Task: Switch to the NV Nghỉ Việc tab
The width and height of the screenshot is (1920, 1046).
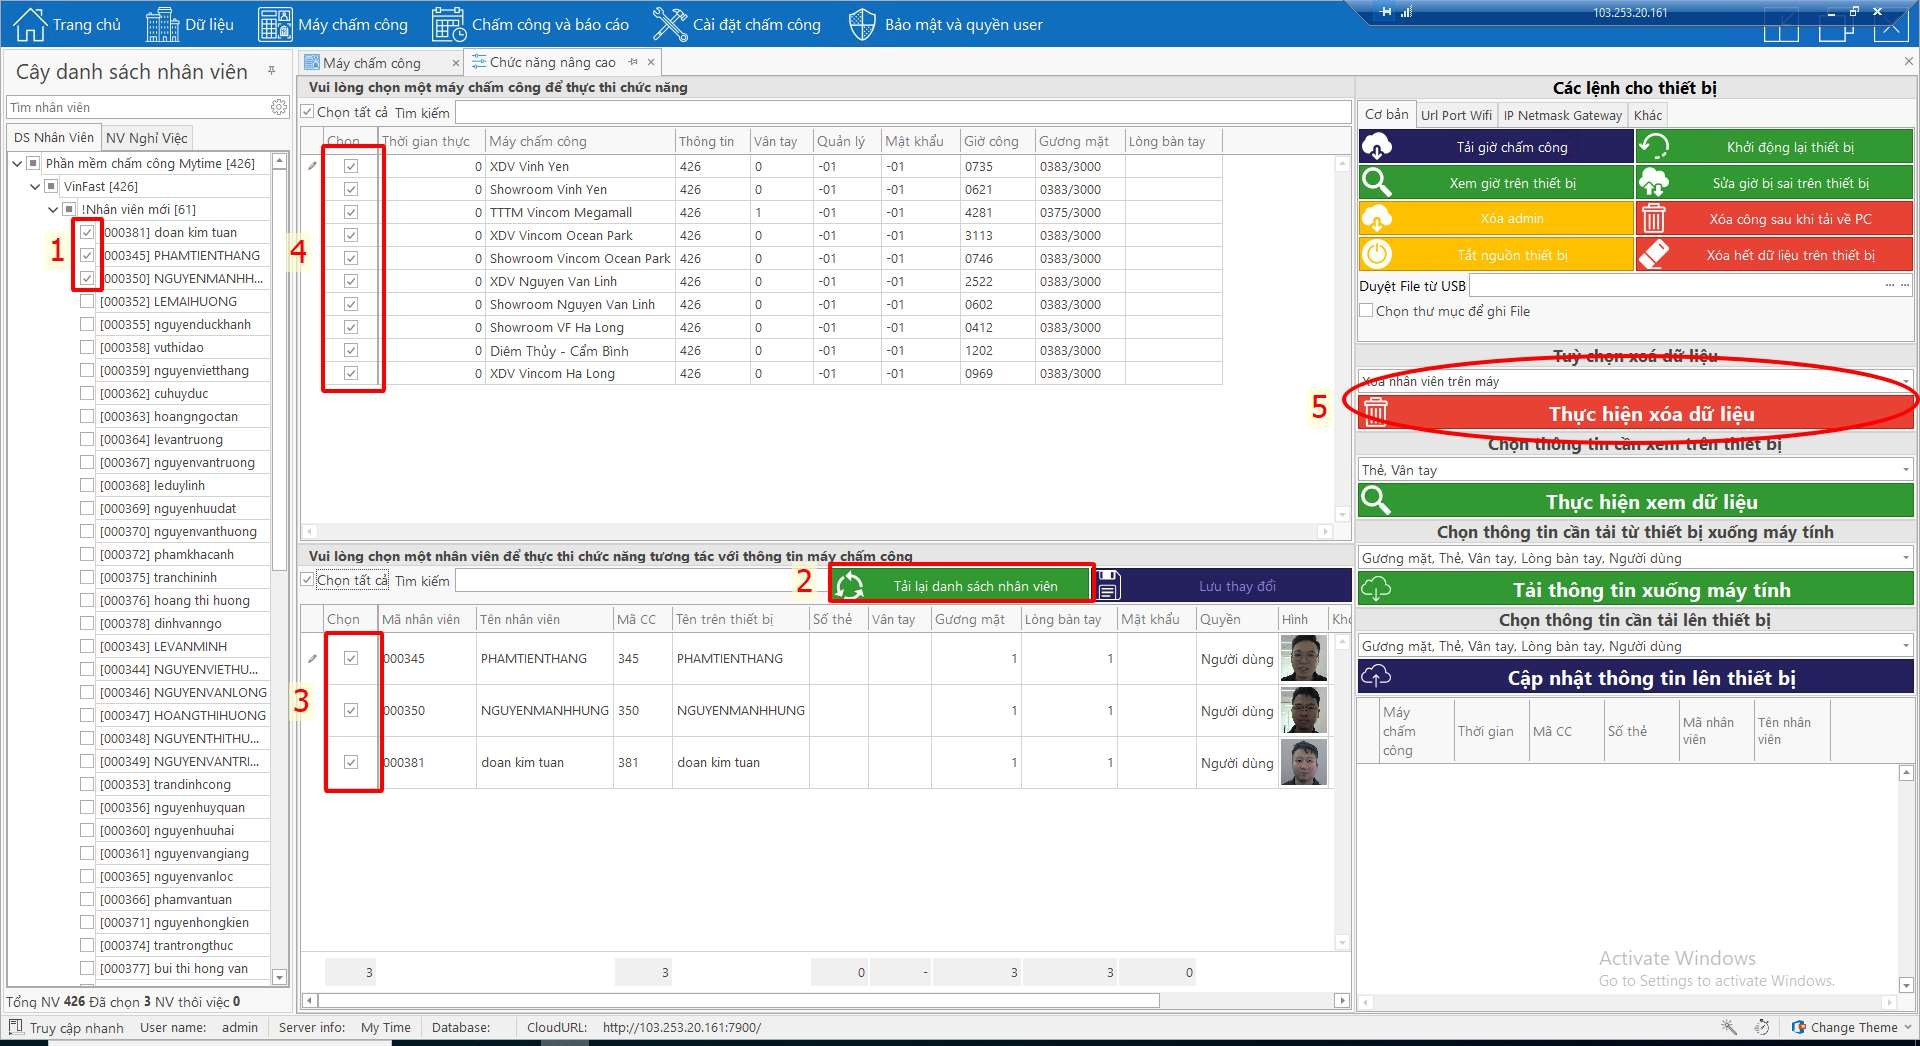Action: 146,137
